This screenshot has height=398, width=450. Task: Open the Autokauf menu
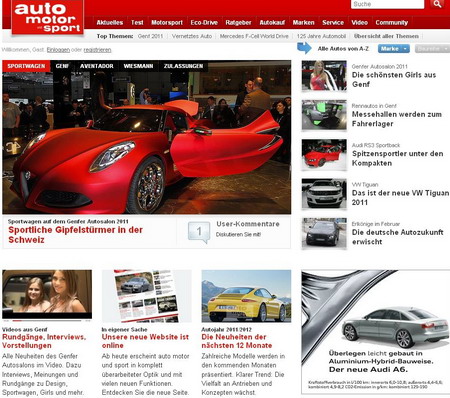pos(272,23)
